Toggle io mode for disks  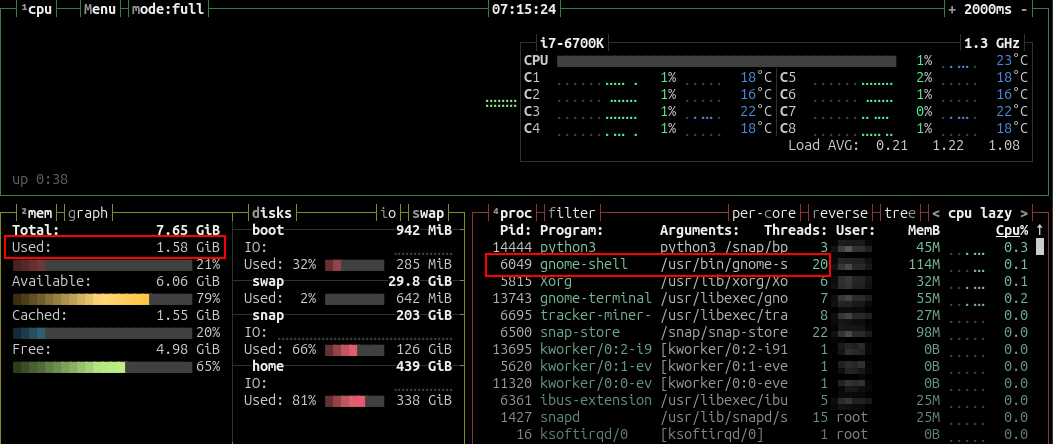click(x=388, y=213)
